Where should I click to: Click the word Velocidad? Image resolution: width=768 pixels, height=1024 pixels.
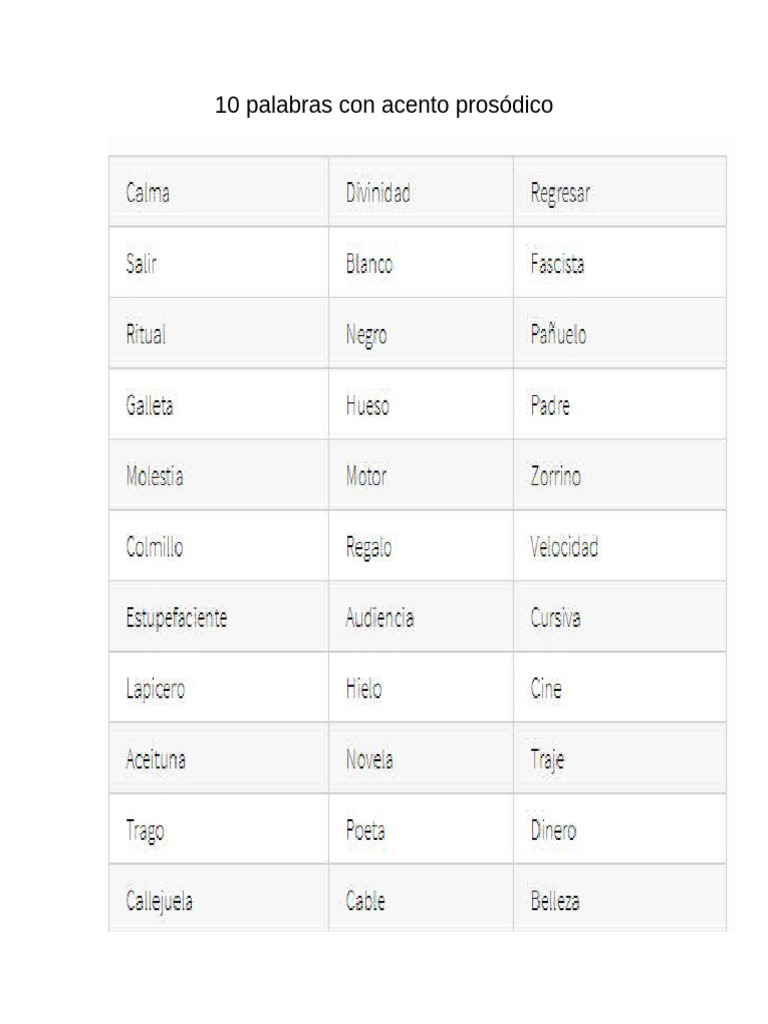(564, 547)
